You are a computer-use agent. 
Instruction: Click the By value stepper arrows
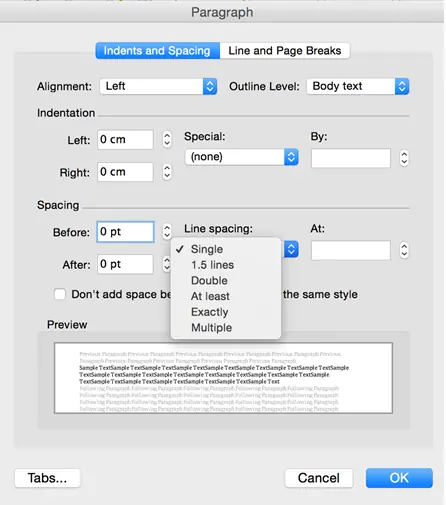click(404, 158)
